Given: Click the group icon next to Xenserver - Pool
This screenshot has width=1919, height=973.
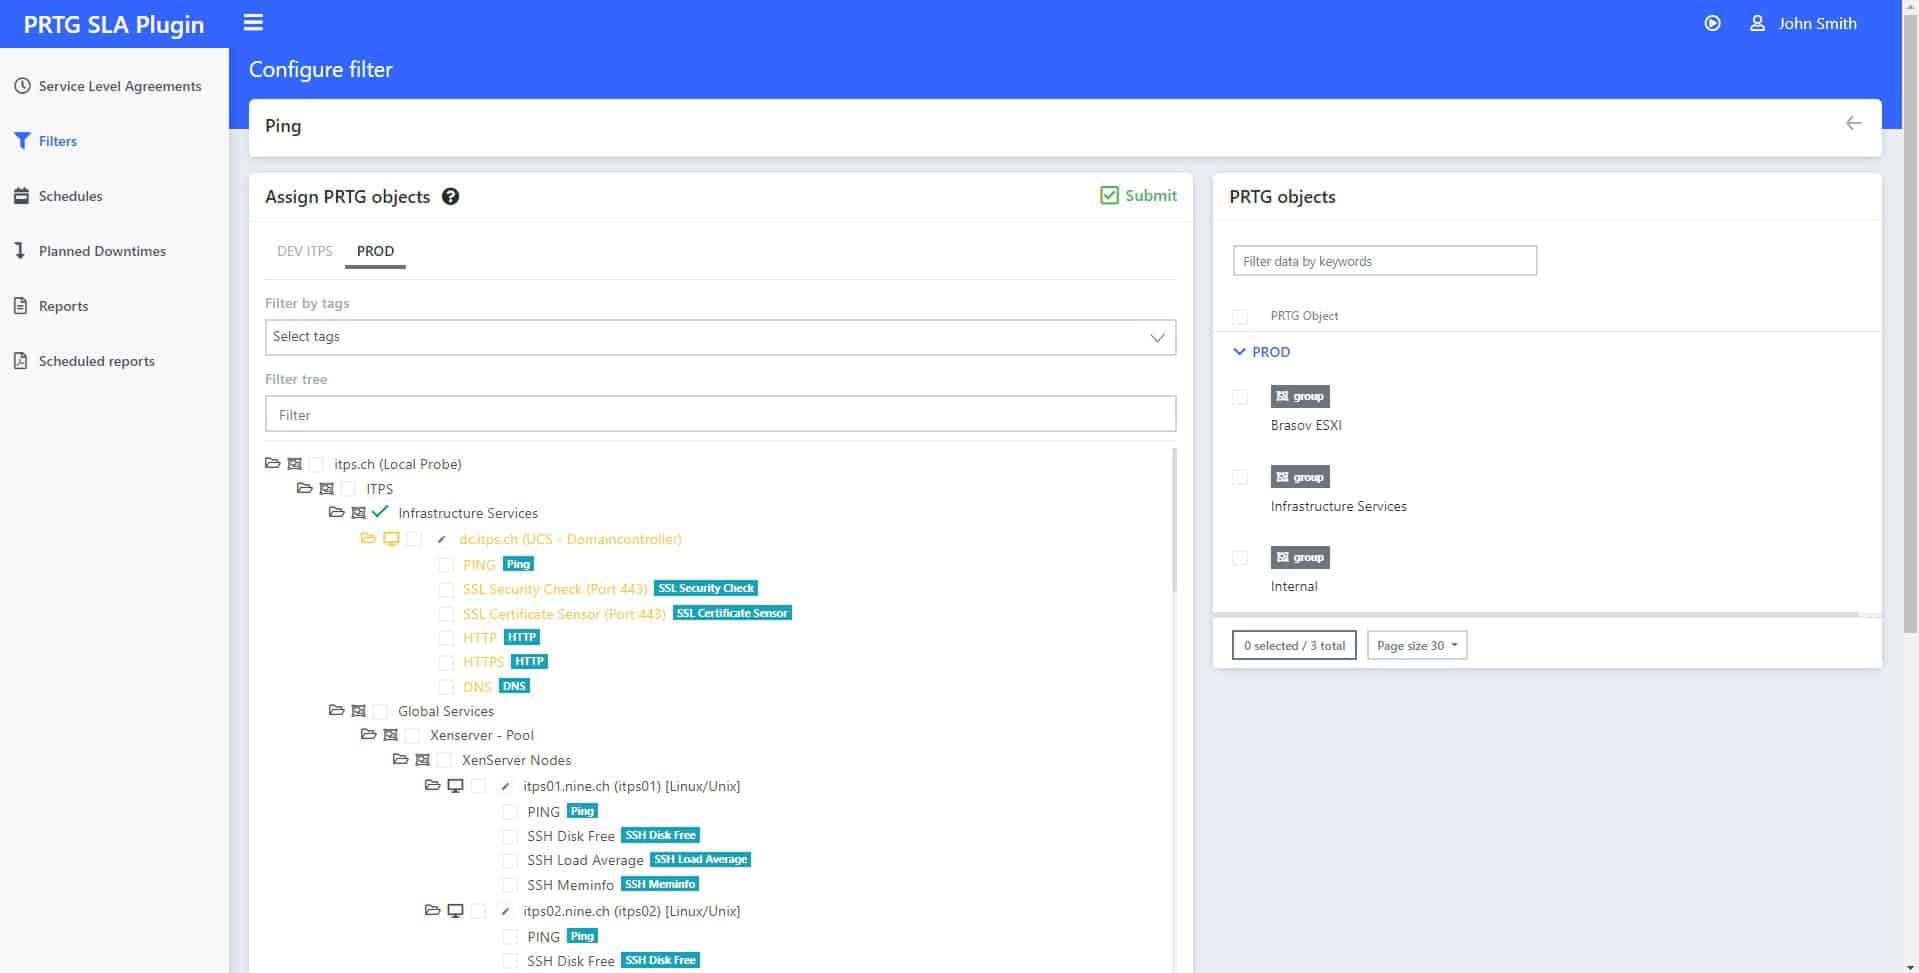Looking at the screenshot, I should coord(390,735).
